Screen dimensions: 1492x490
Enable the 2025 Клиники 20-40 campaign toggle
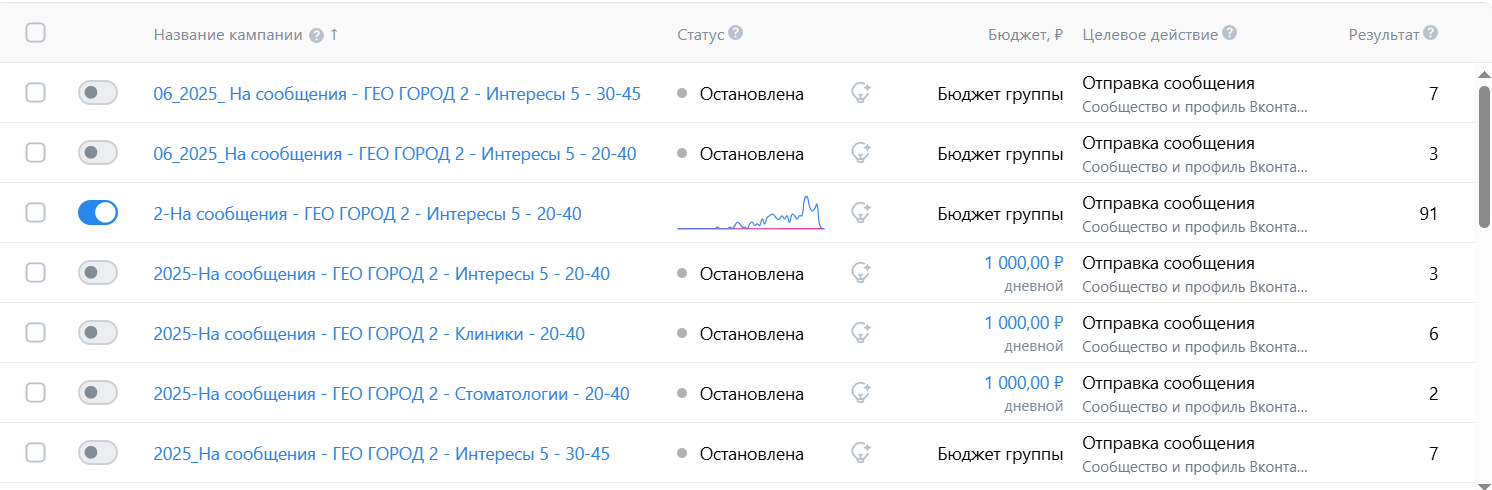click(x=98, y=333)
